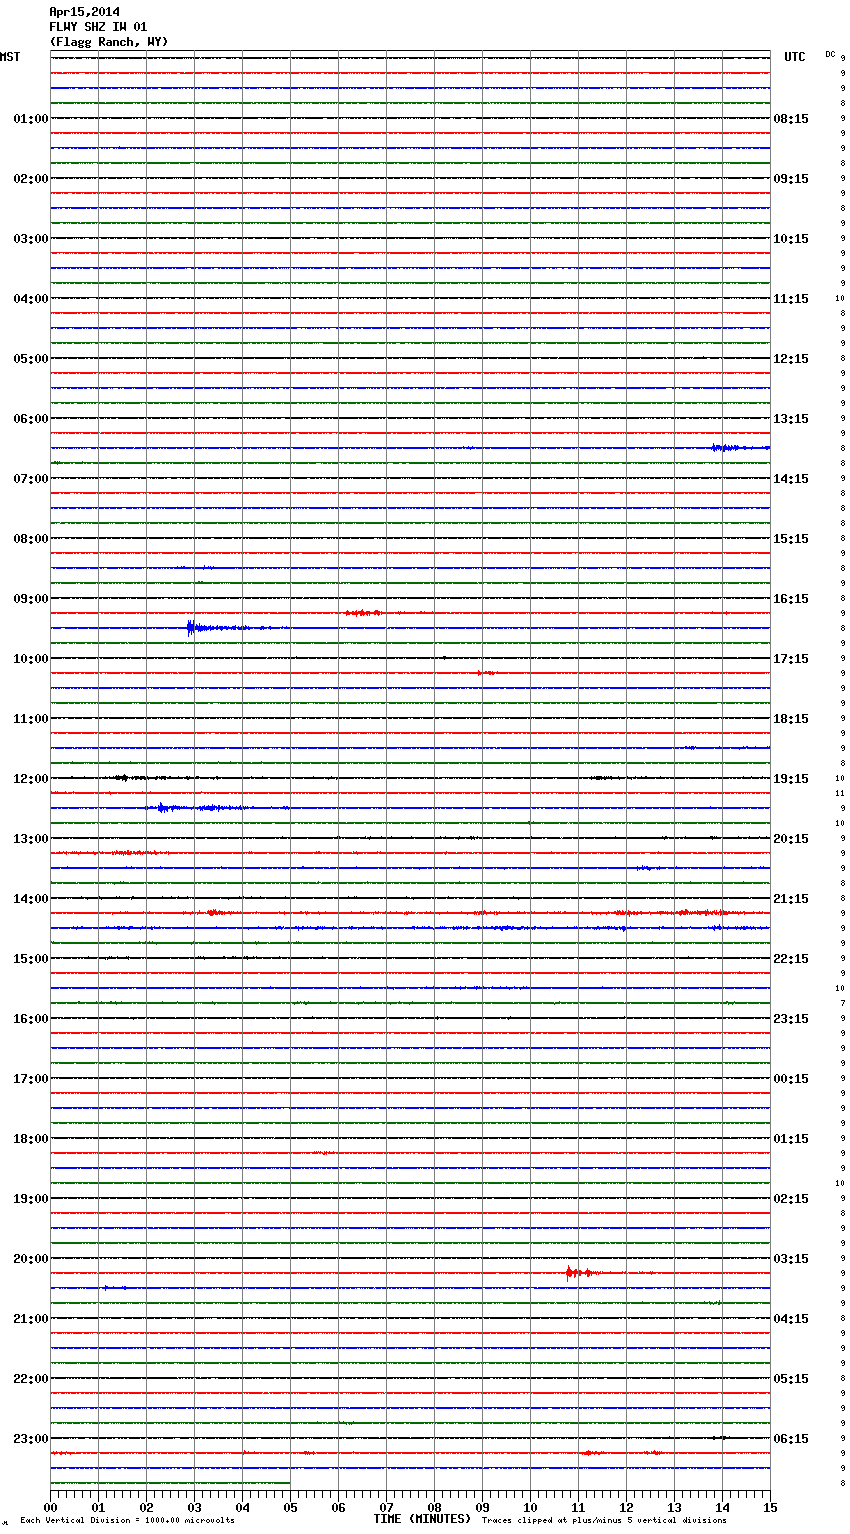Click the 04:15 UTC time label
Viewport: 850px width, 1534px height.
pos(791,1319)
